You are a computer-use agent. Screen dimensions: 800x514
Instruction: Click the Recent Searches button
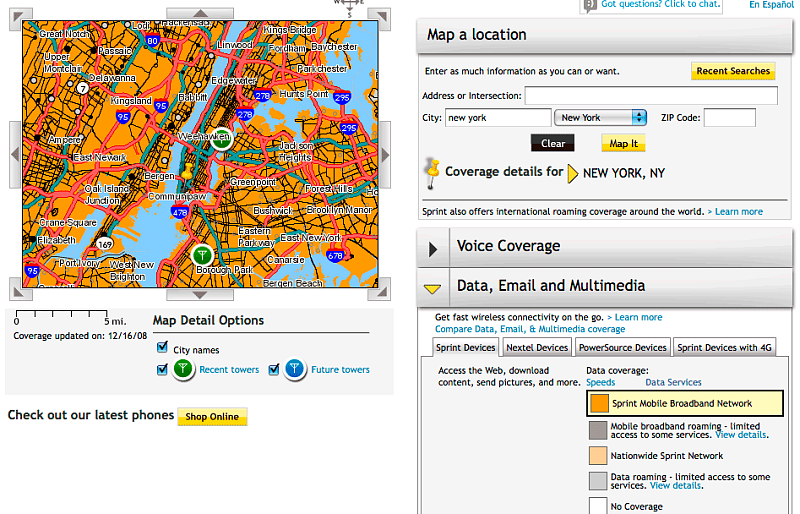(733, 71)
